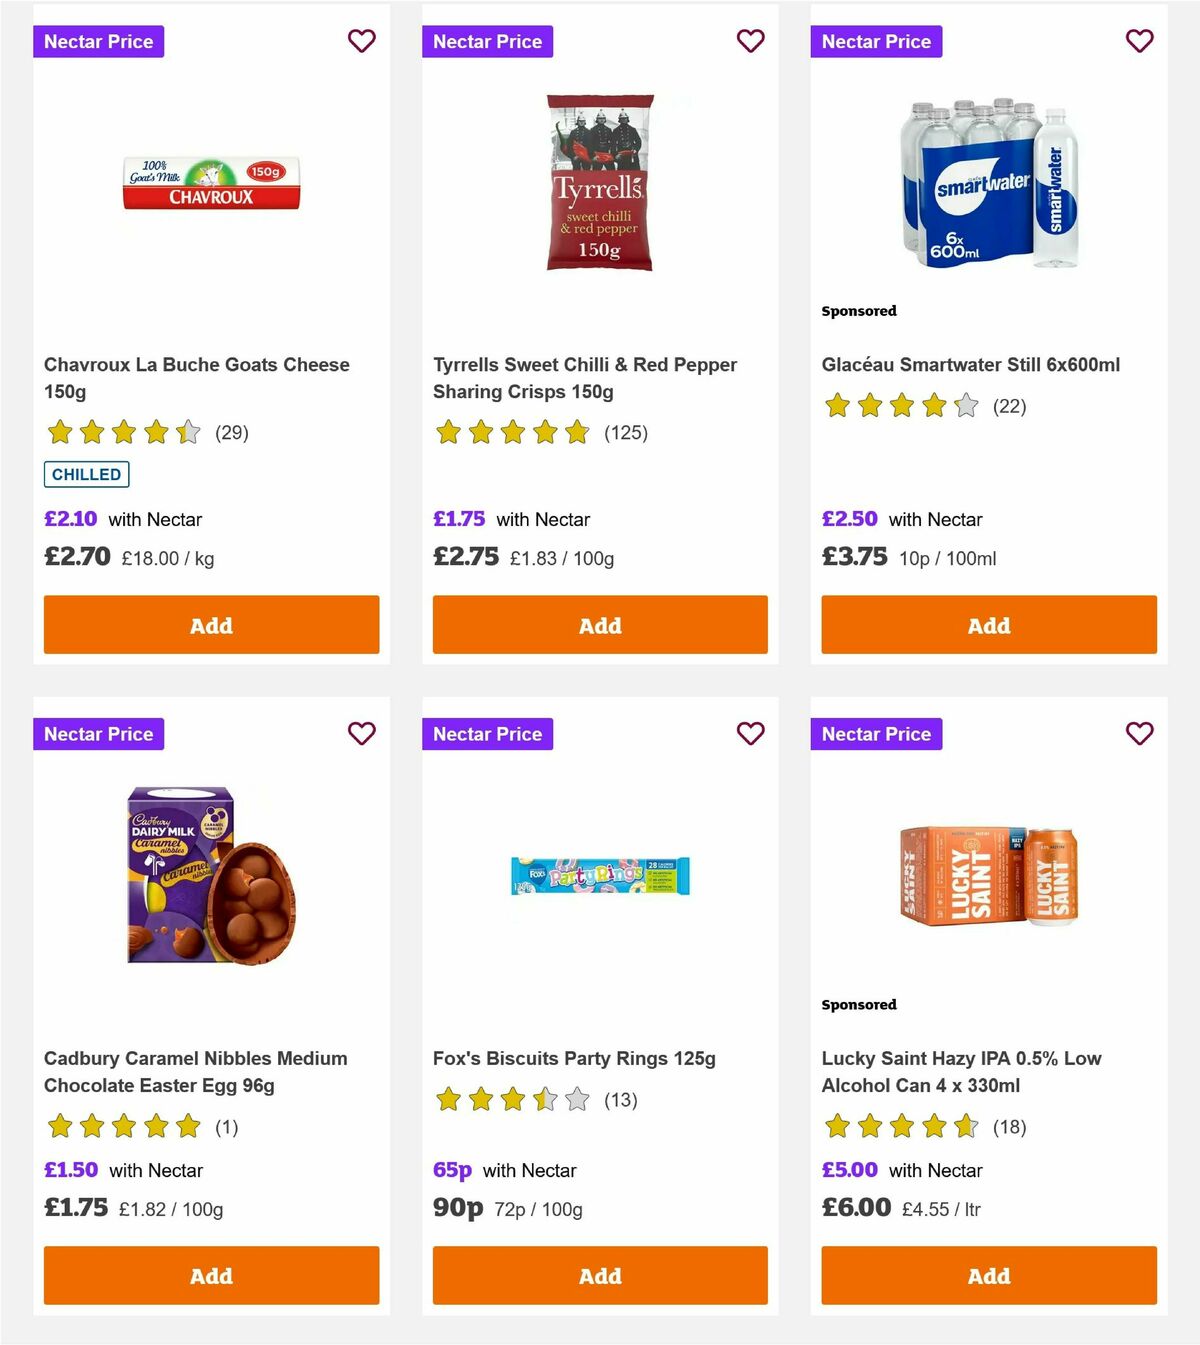
Task: Open reviews count for Fox's Party Rings
Action: pos(618,1099)
